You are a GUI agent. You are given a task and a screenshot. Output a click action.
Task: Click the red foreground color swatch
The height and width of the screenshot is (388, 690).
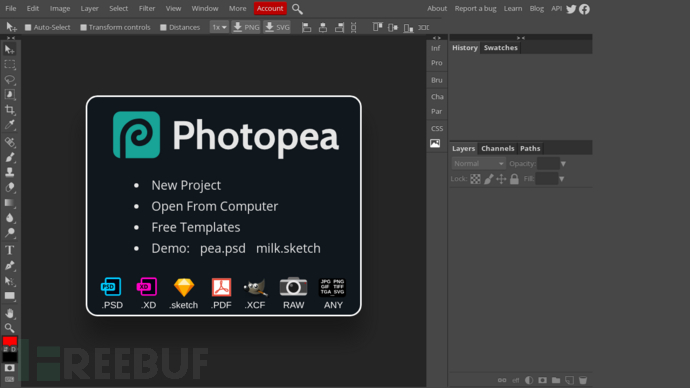pyautogui.click(x=10, y=341)
